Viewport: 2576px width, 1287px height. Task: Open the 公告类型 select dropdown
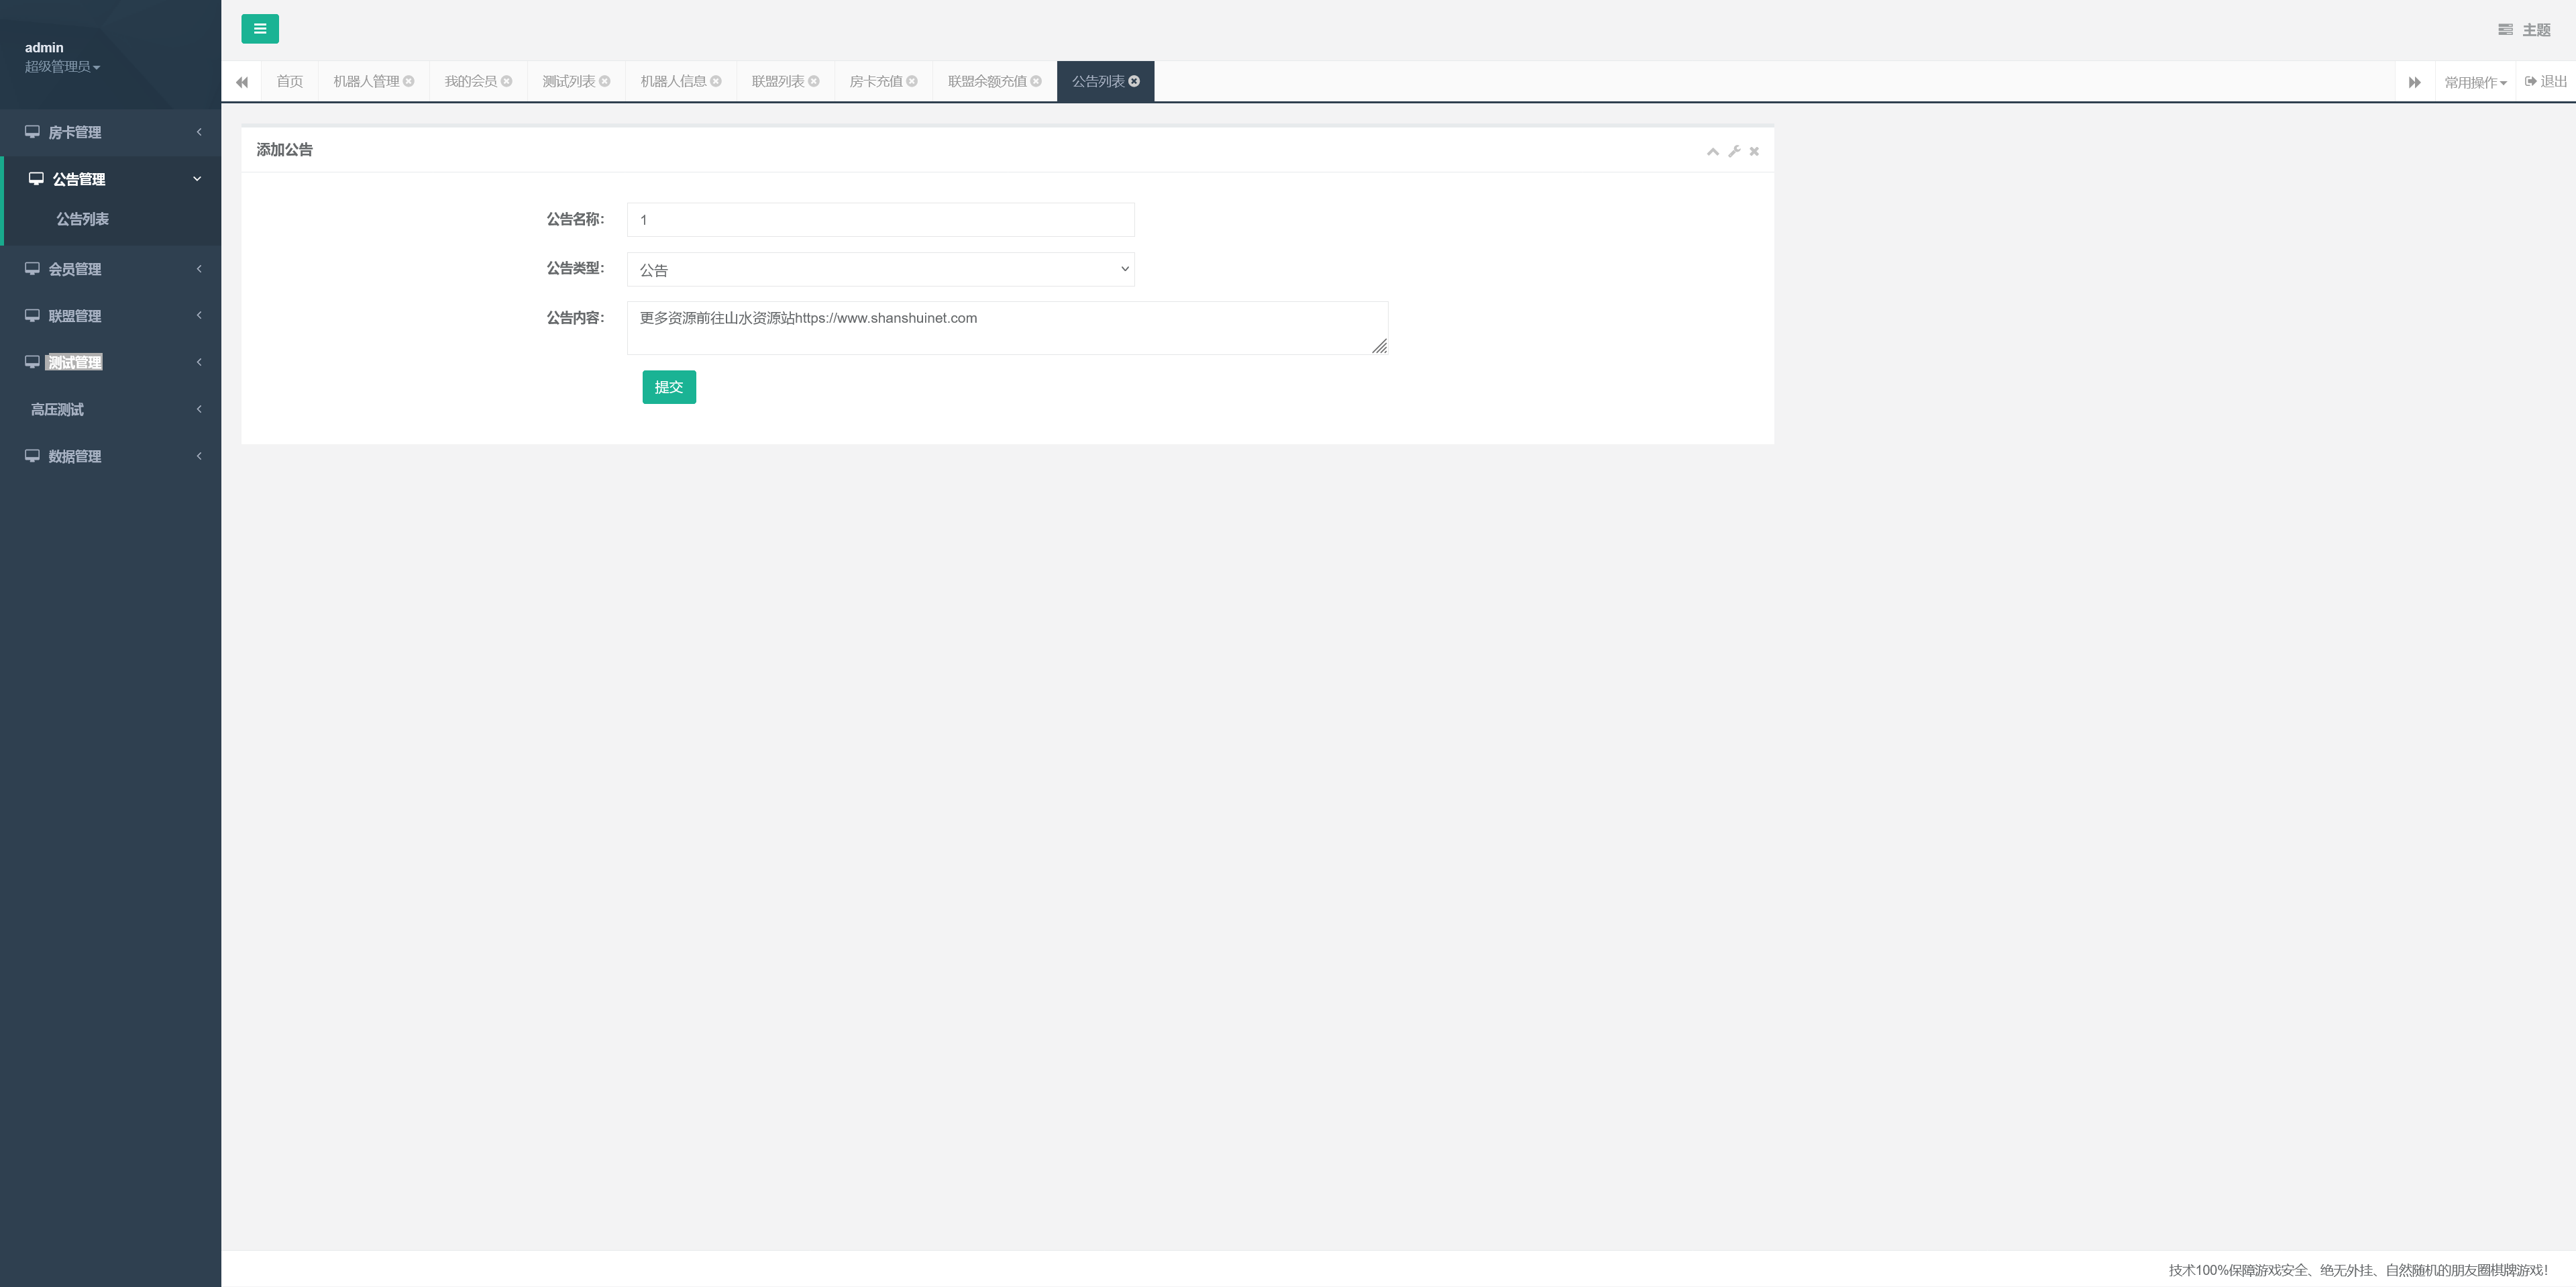[x=880, y=269]
